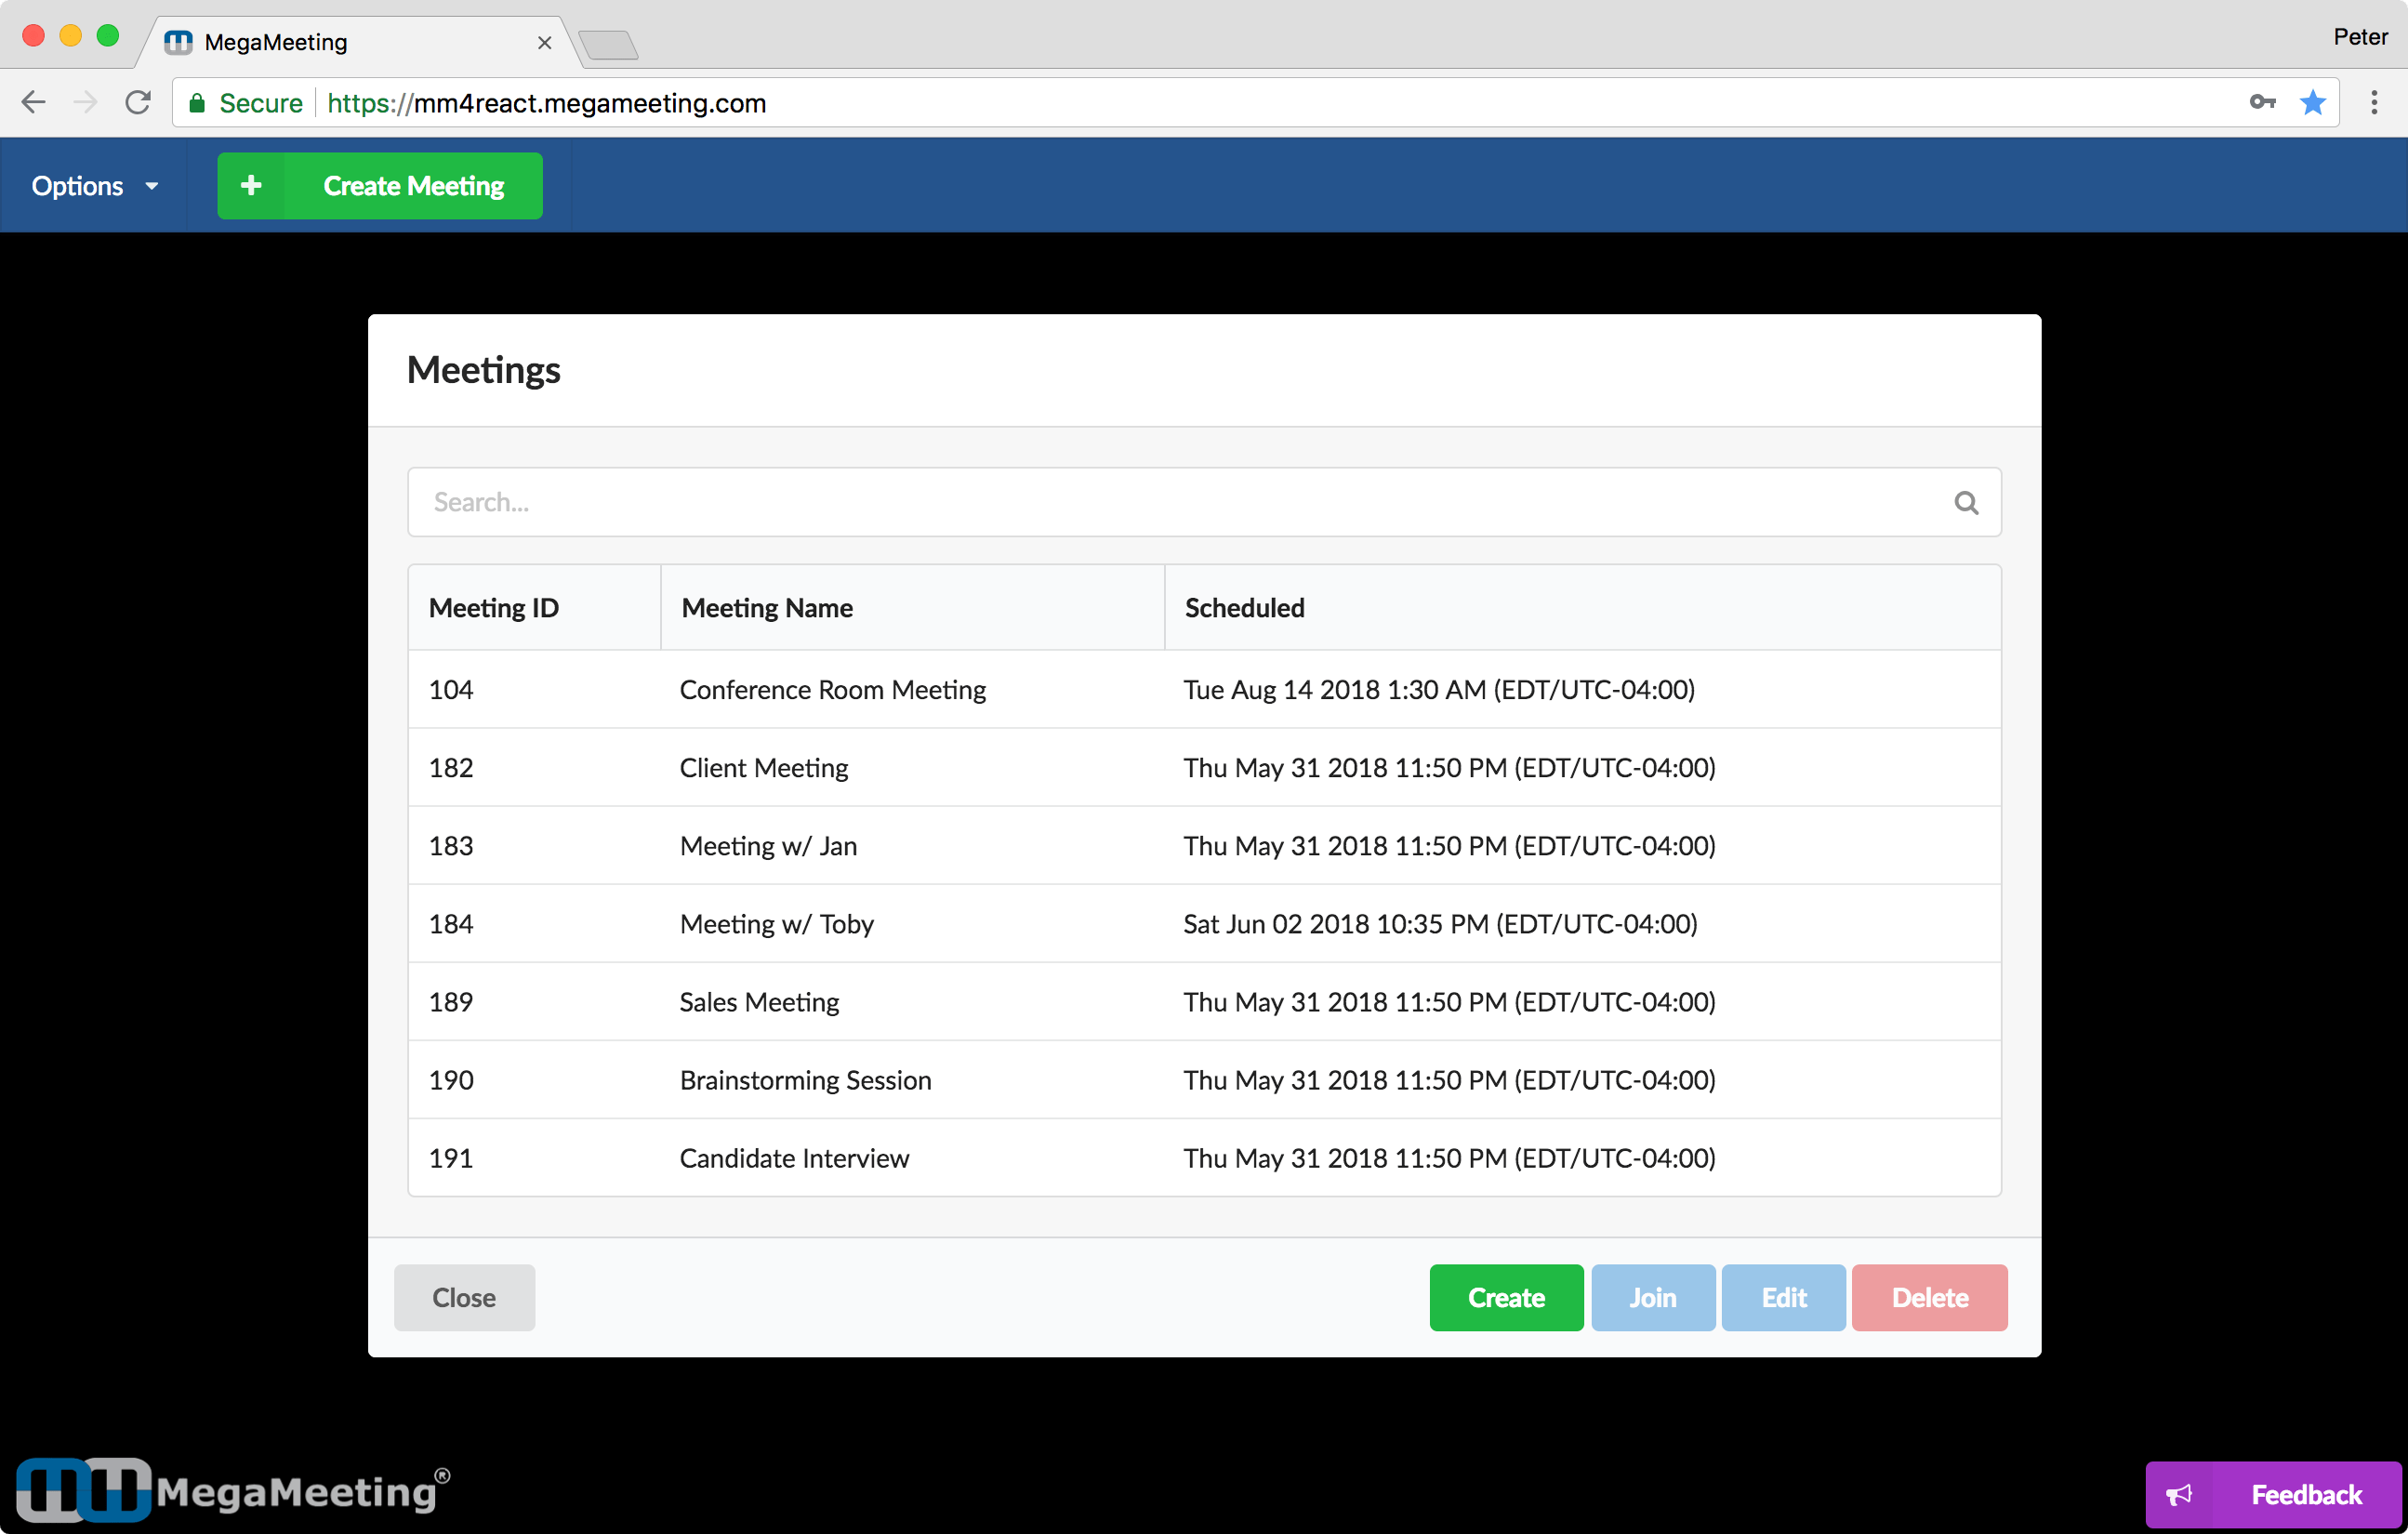Click the Peter account name
The width and height of the screenshot is (2408, 1534).
(x=2361, y=36)
